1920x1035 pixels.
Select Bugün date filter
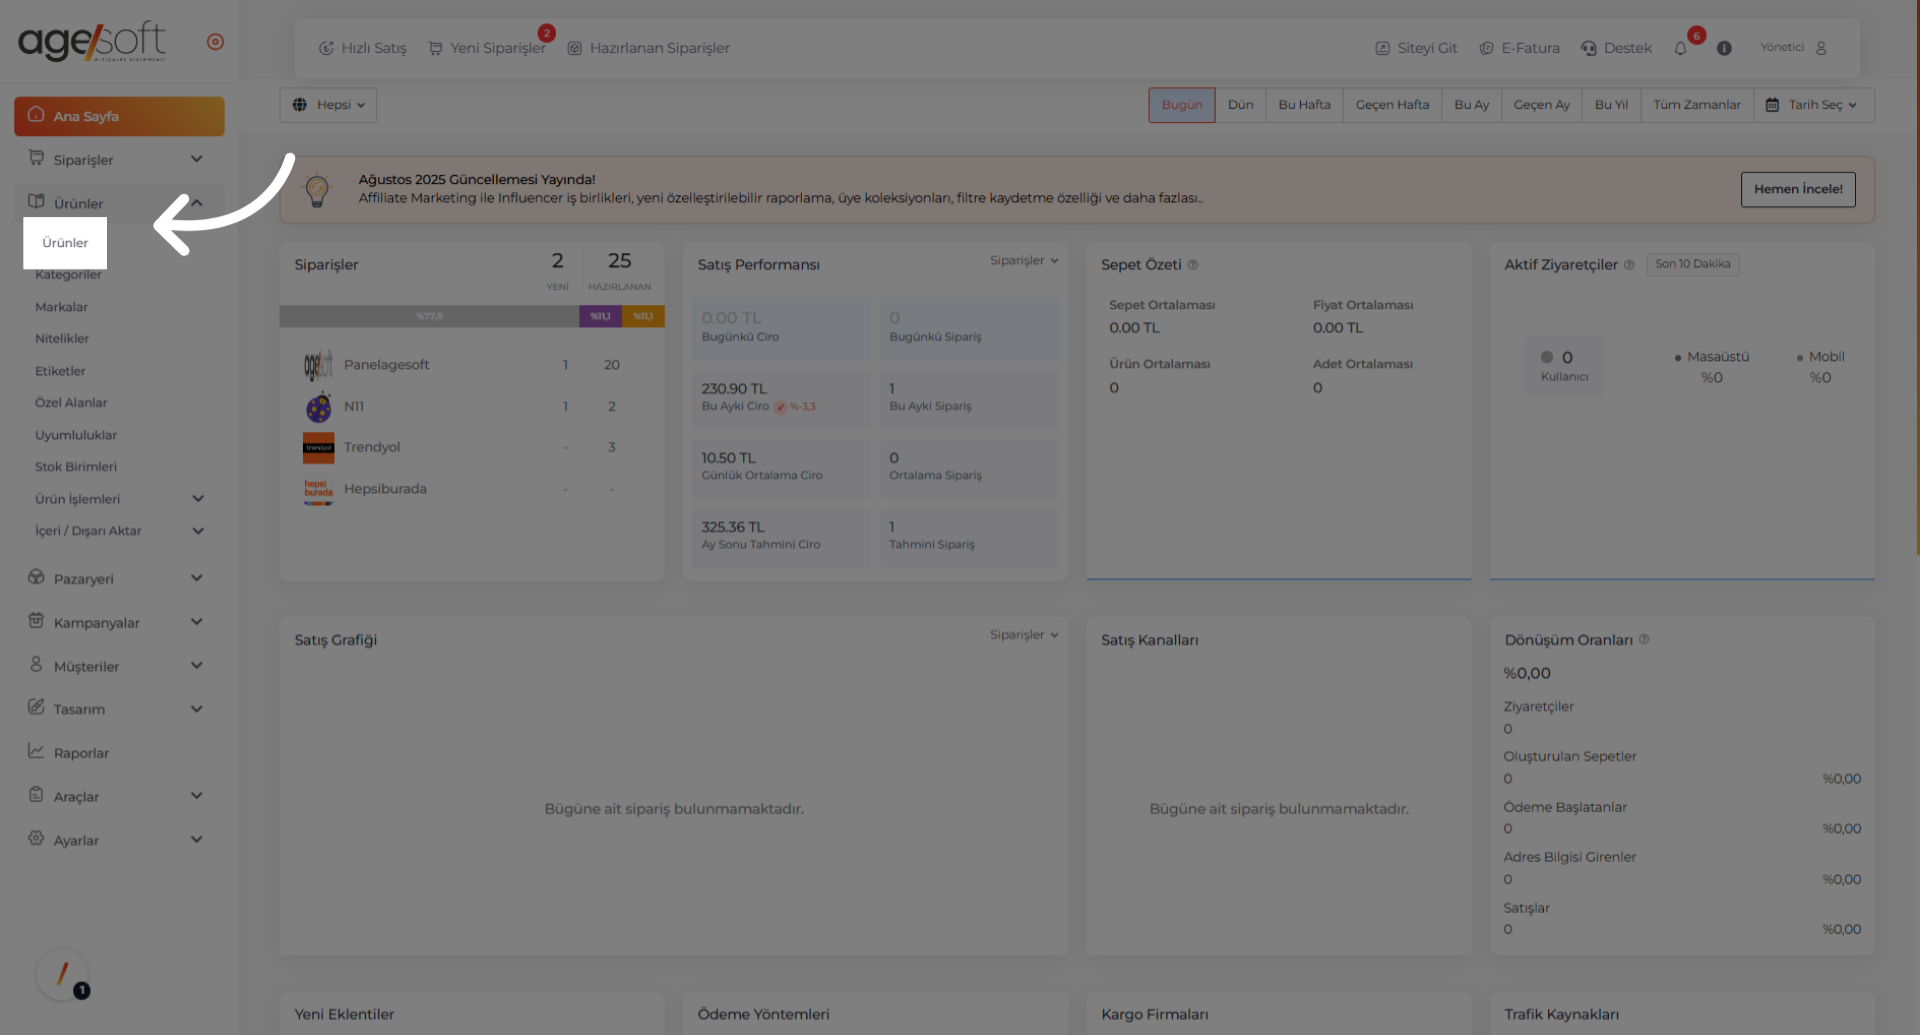(1182, 105)
